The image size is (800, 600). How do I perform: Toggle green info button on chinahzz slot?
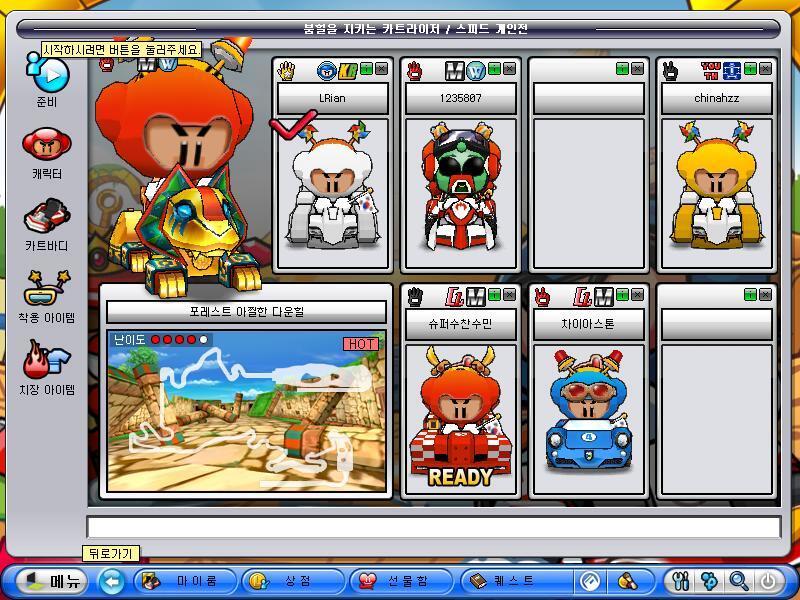point(751,69)
